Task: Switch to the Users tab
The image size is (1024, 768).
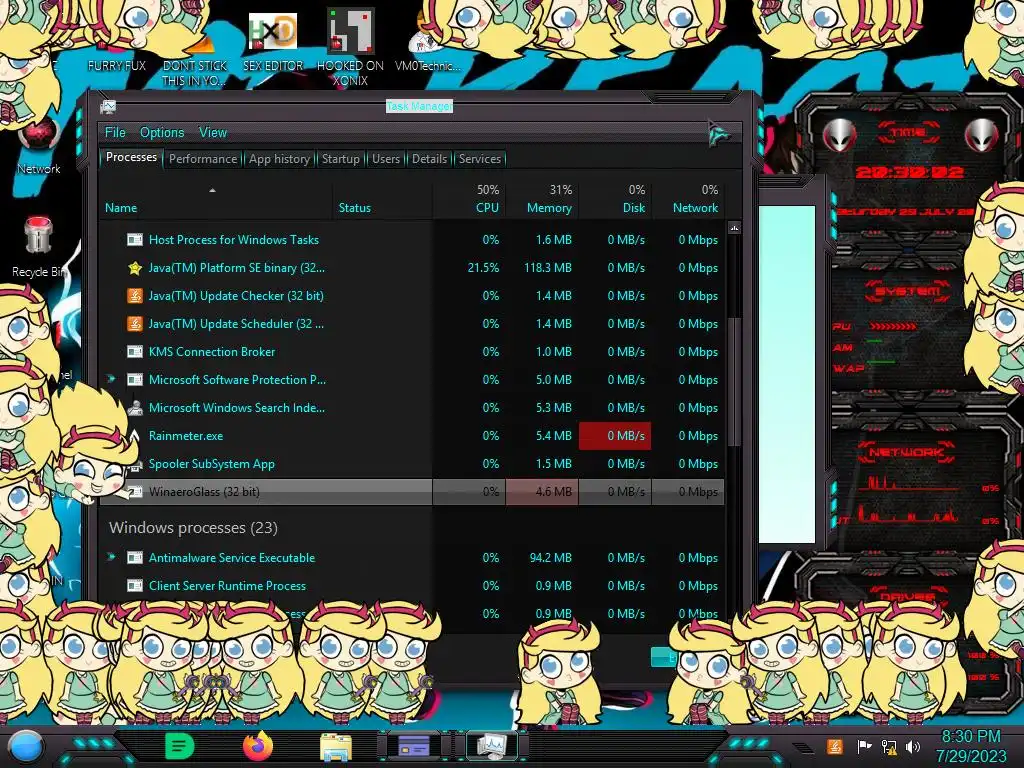Action: (x=385, y=159)
